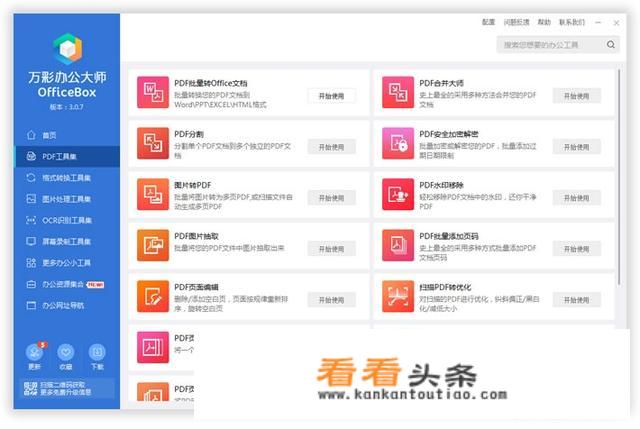Click 开始使用 for PDF分割

coord(331,147)
